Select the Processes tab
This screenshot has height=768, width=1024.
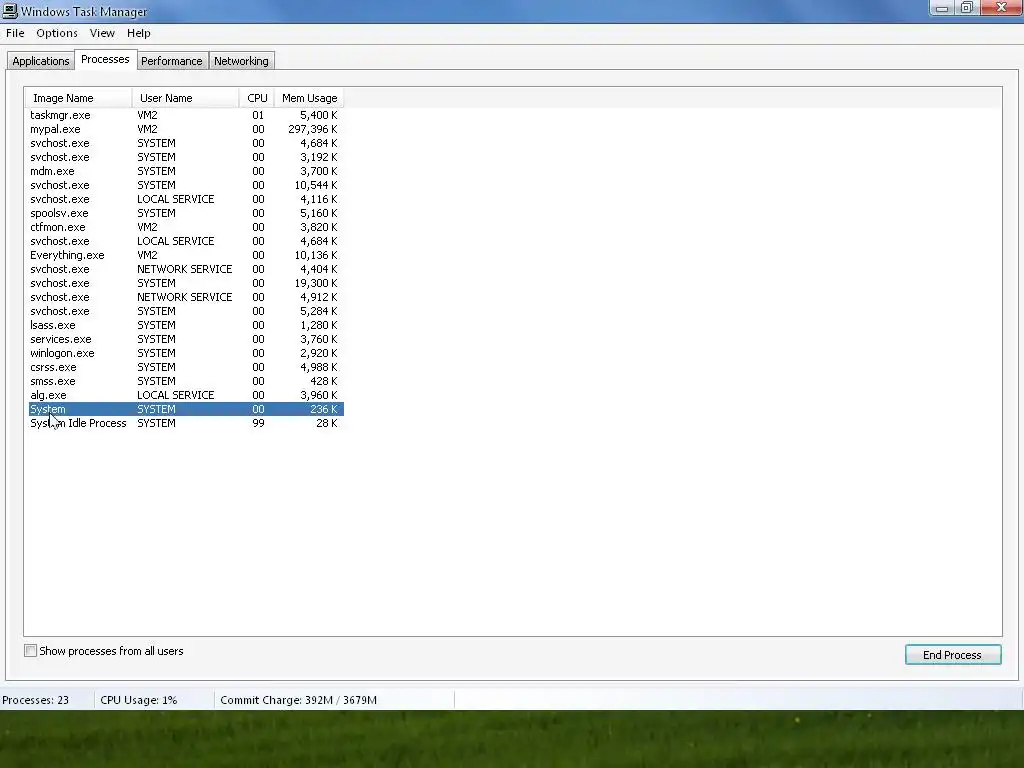(x=105, y=59)
